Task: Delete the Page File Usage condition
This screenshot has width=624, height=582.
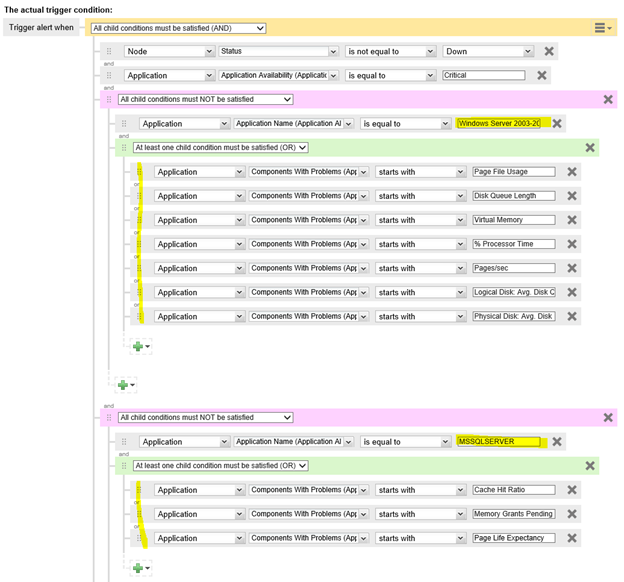Action: coord(572,172)
